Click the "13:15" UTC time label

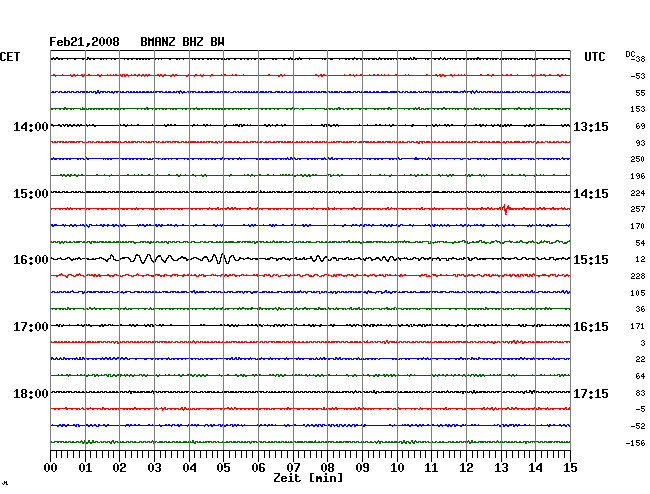(x=591, y=126)
